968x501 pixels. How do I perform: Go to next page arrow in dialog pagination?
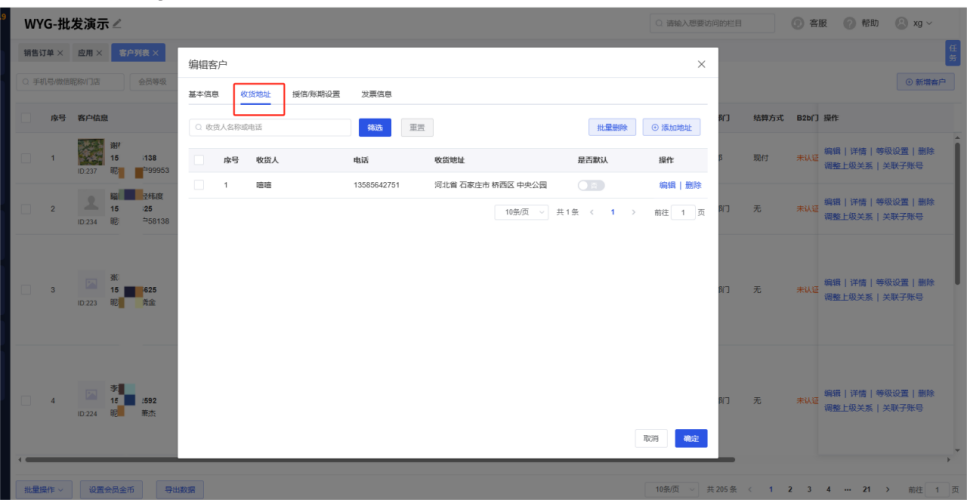633,212
